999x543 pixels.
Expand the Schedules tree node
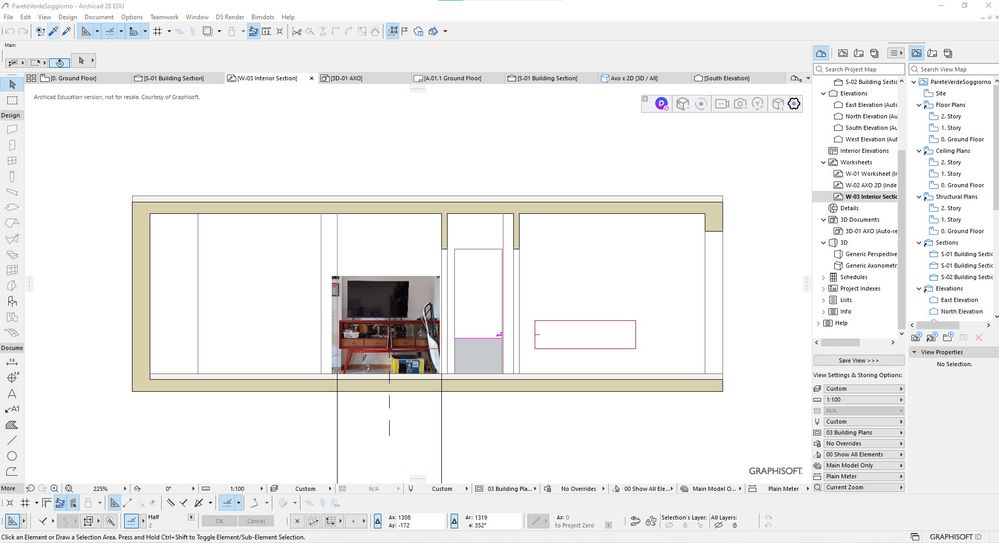(823, 277)
